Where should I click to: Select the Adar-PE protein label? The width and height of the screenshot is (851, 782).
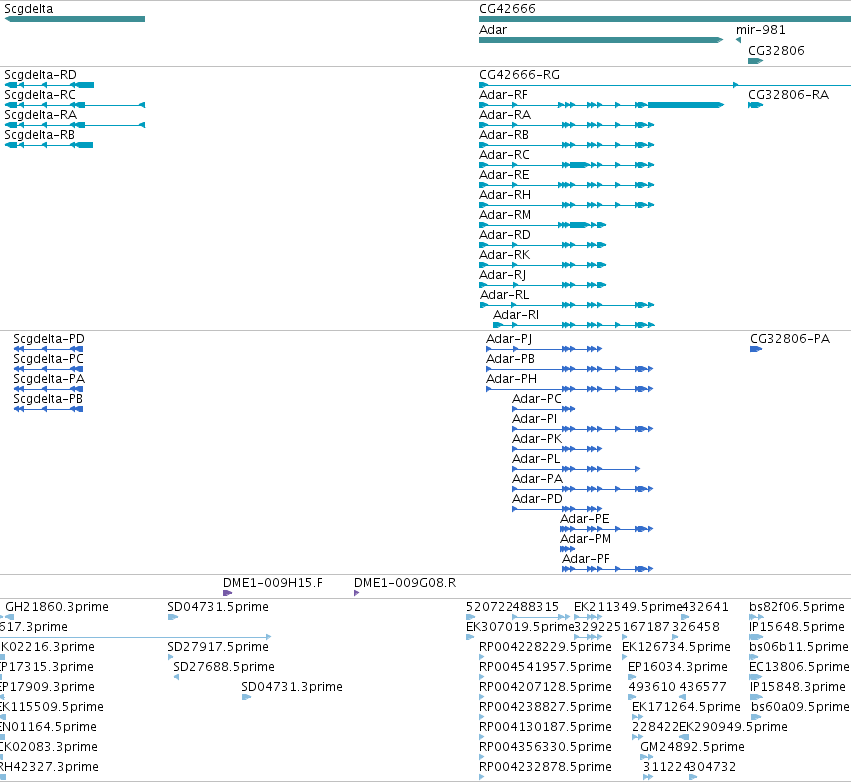coord(585,519)
